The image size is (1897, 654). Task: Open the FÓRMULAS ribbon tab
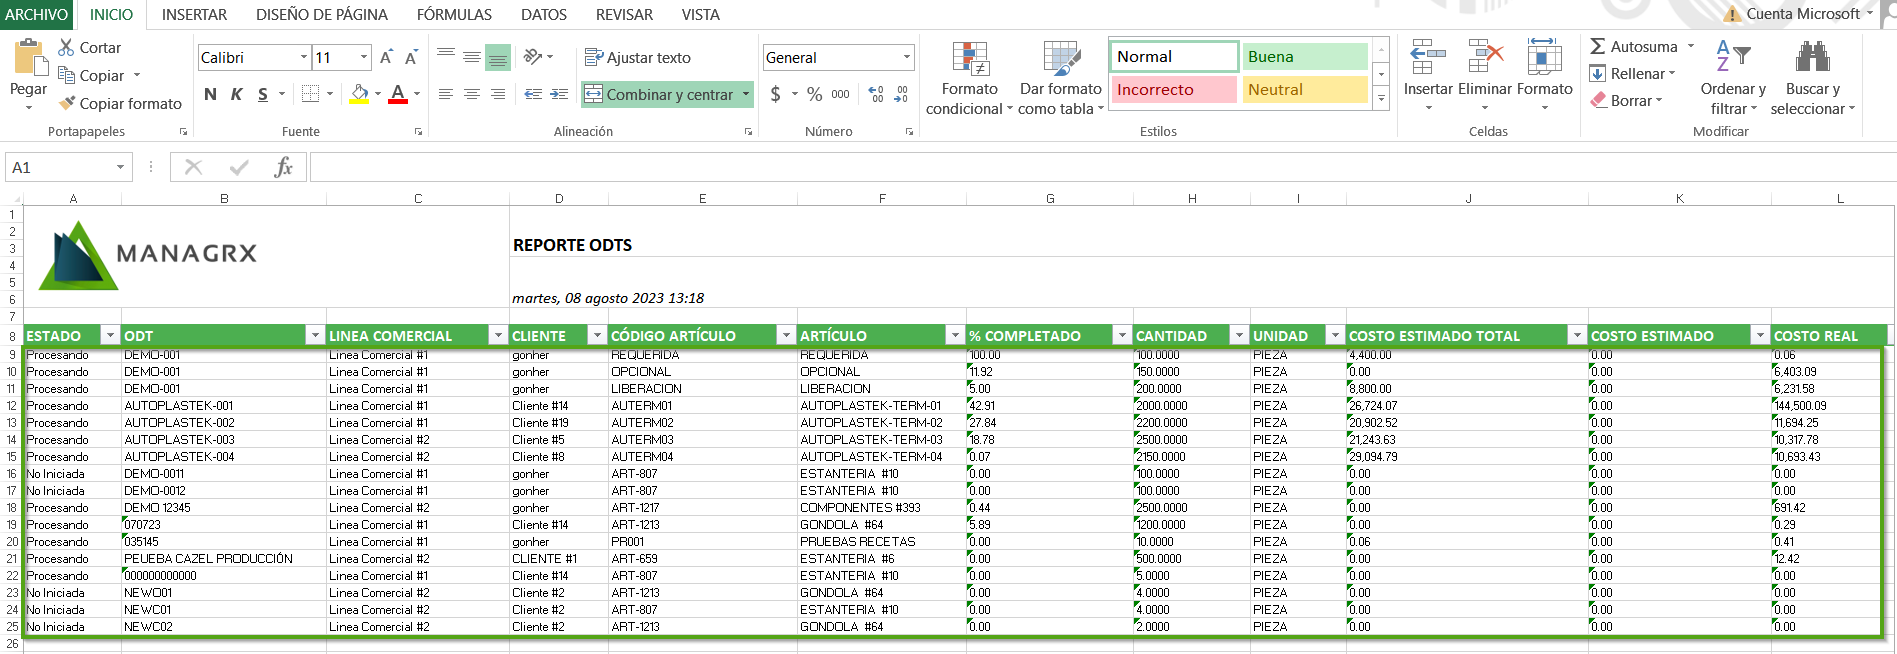click(454, 15)
